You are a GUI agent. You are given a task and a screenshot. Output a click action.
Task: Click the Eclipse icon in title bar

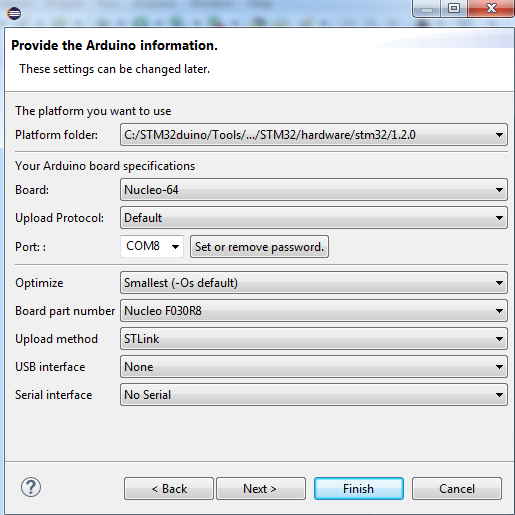coord(14,13)
